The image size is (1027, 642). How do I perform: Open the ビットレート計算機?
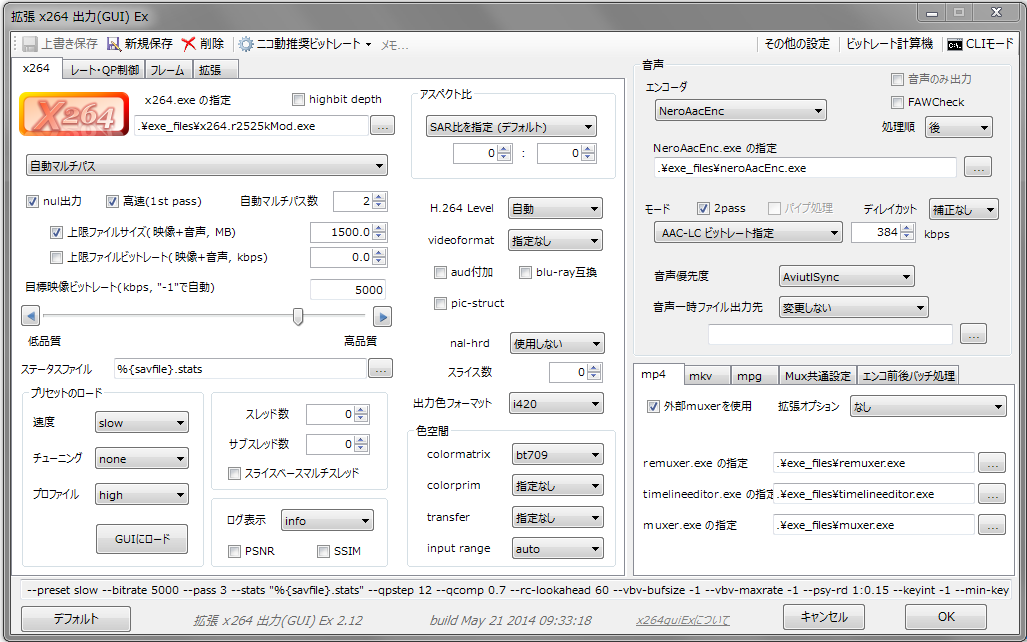pyautogui.click(x=889, y=44)
